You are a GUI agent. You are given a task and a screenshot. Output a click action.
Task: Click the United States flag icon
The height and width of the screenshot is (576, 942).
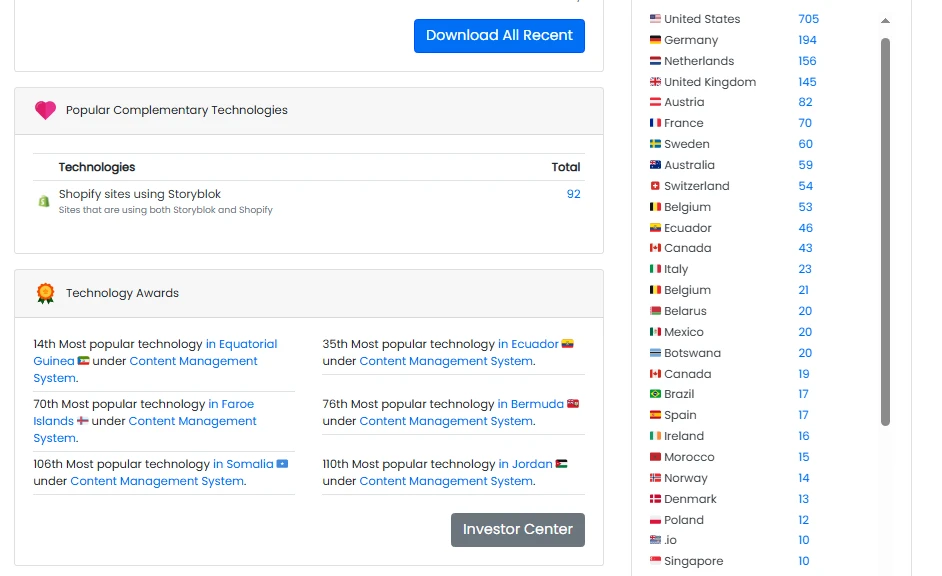655,19
